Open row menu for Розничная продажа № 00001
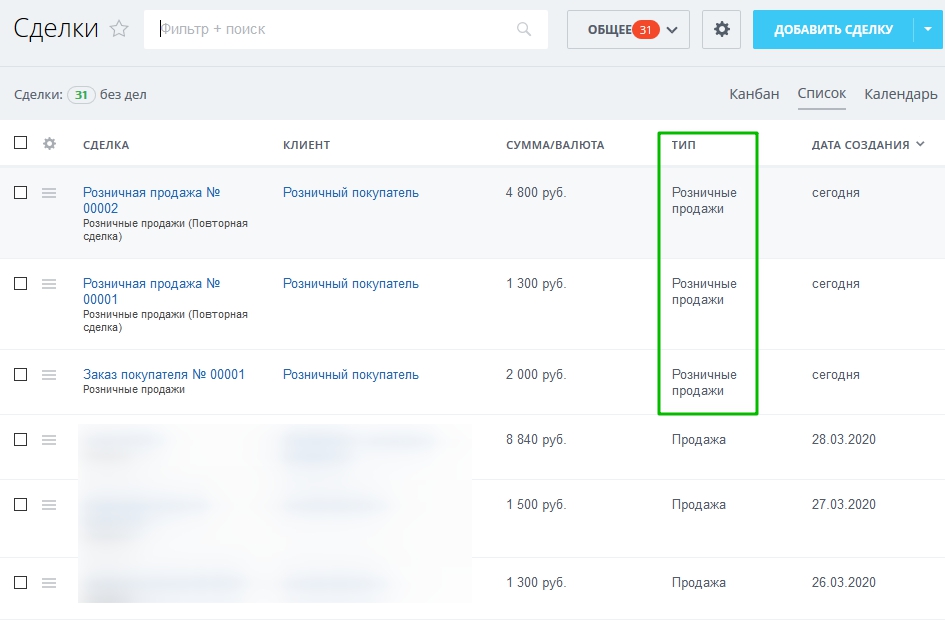This screenshot has width=945, height=620. point(49,284)
